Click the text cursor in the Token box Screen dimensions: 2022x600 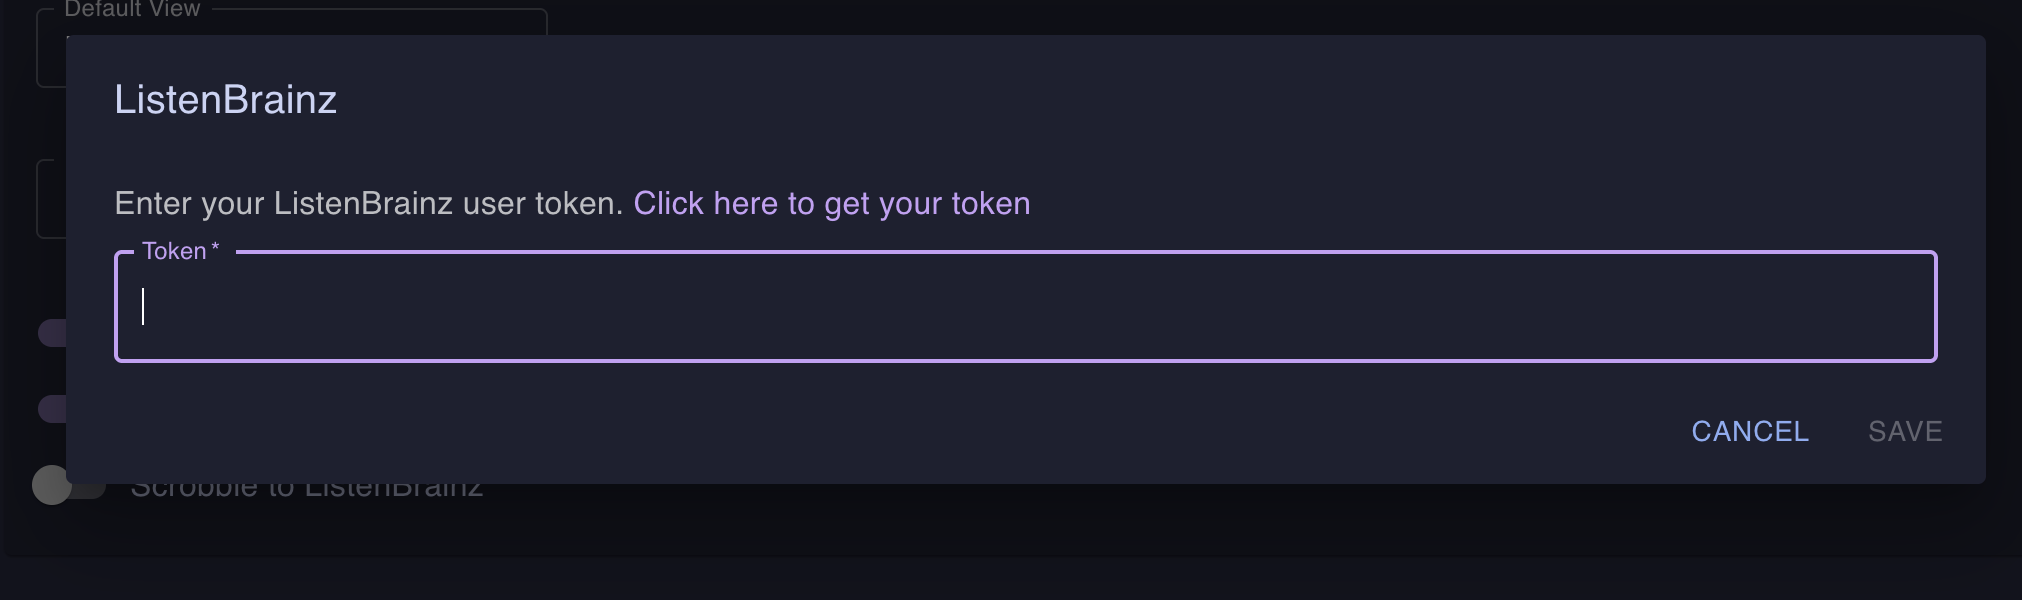coord(144,307)
